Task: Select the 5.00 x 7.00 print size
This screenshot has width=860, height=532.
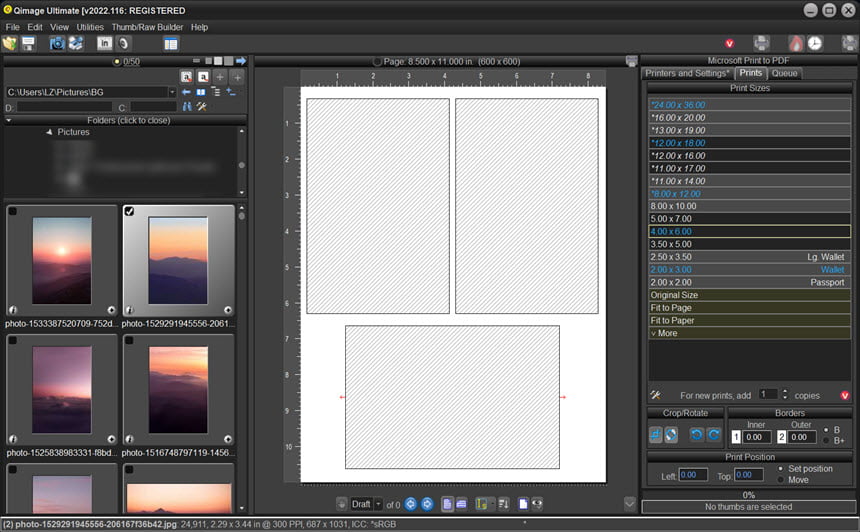Action: (x=749, y=219)
